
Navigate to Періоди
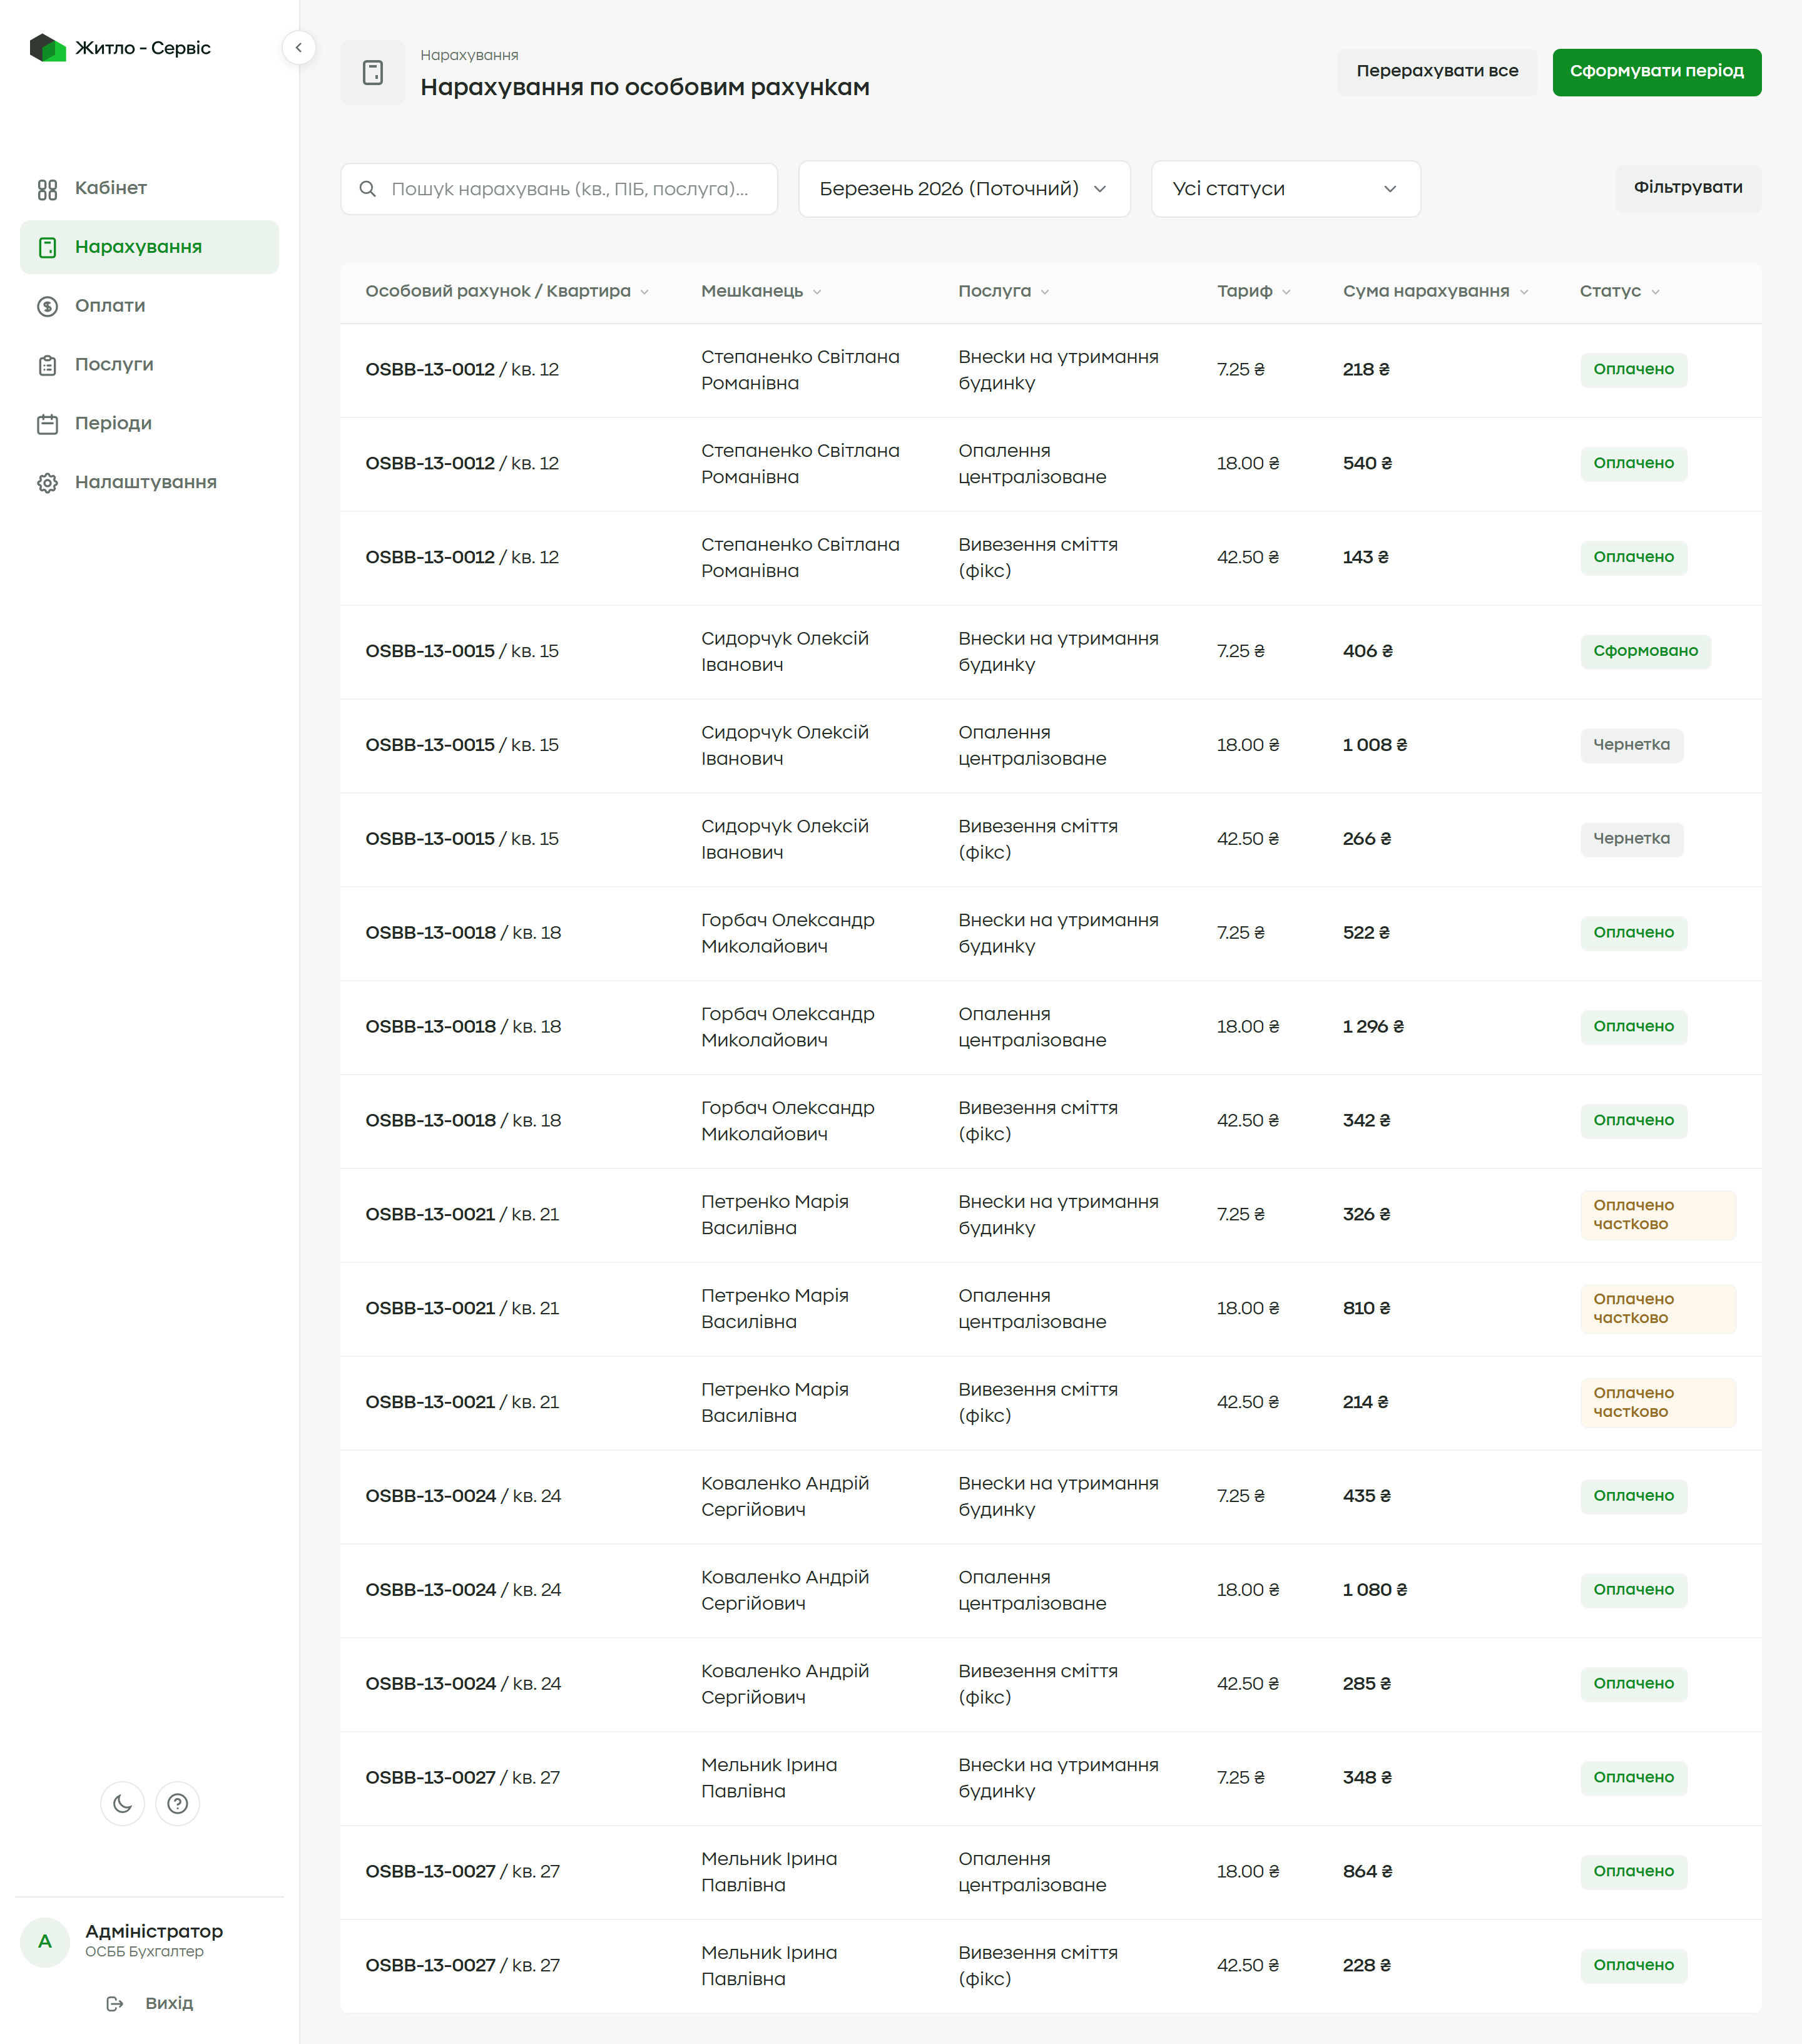point(149,424)
